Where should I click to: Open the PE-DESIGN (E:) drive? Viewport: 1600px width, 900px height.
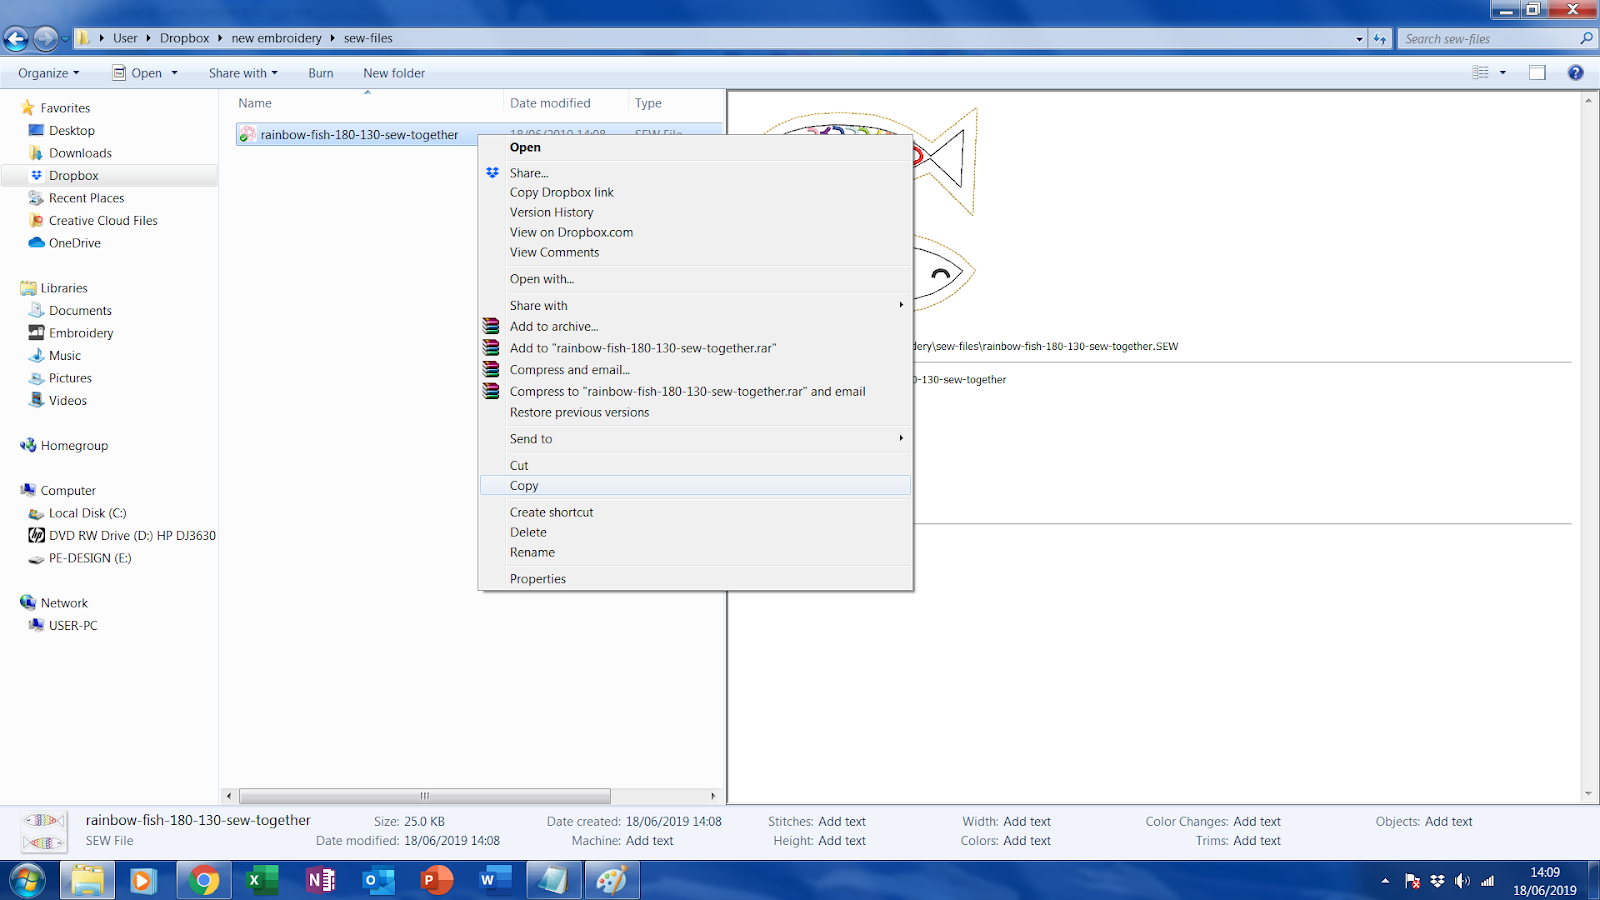[x=90, y=558]
